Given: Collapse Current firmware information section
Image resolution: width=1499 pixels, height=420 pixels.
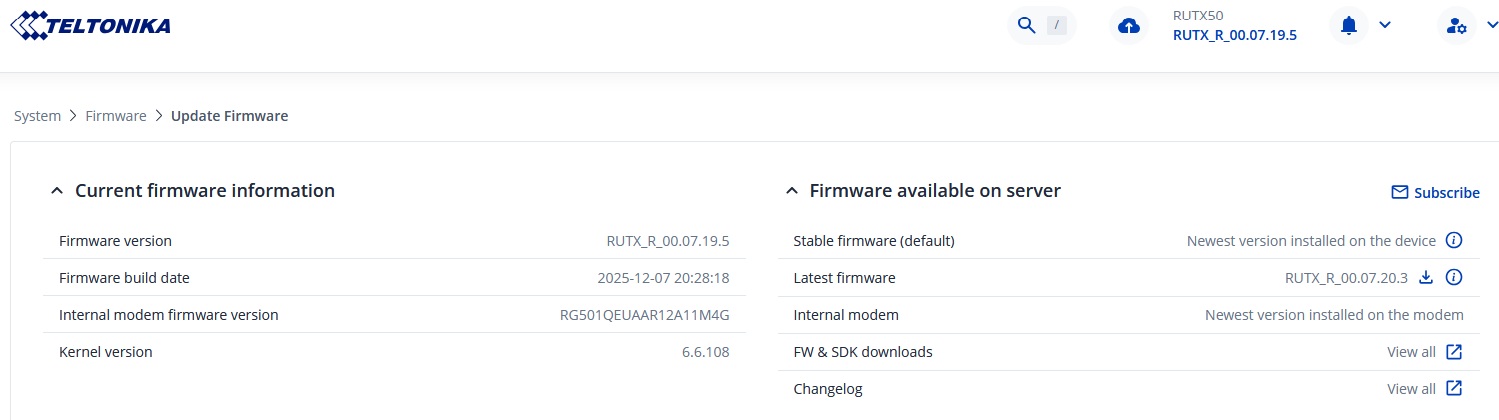Looking at the screenshot, I should [56, 191].
